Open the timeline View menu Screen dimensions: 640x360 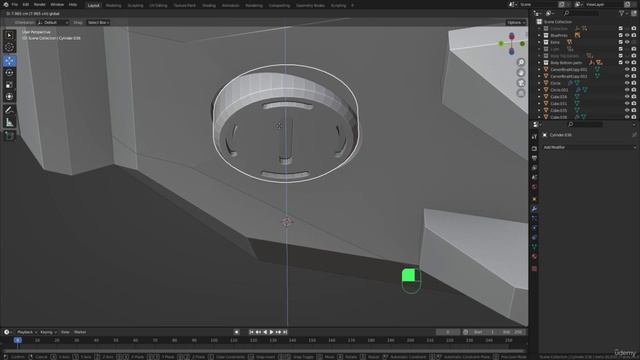65,332
